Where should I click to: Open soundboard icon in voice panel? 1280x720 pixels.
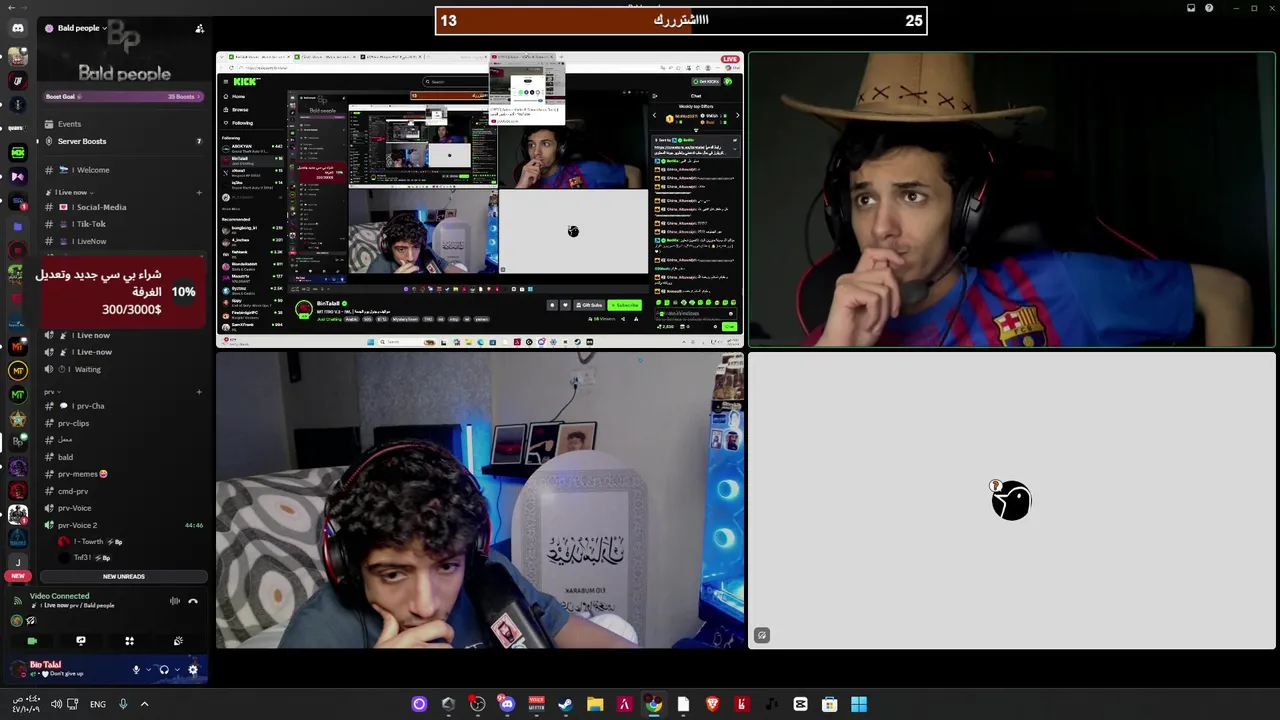[x=178, y=641]
